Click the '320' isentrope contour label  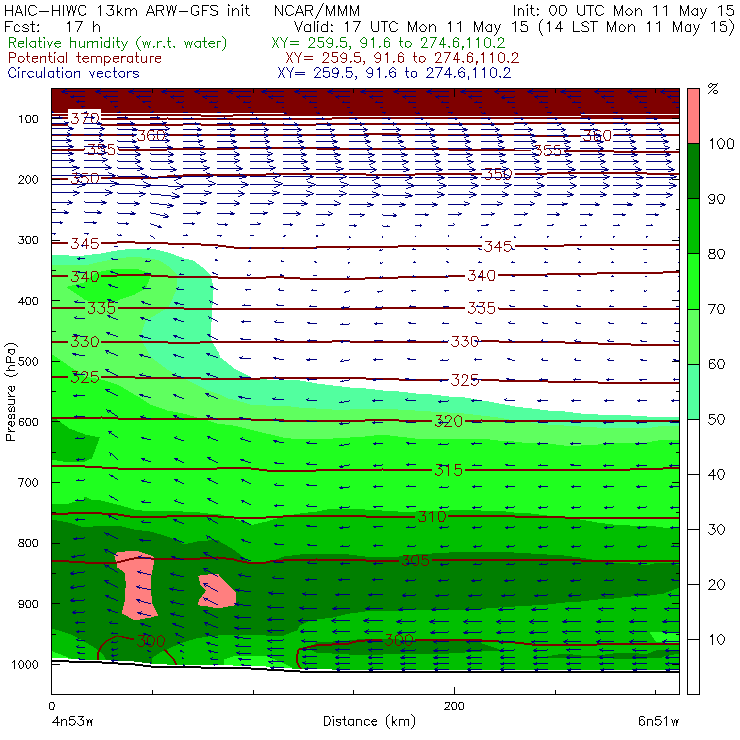click(448, 421)
